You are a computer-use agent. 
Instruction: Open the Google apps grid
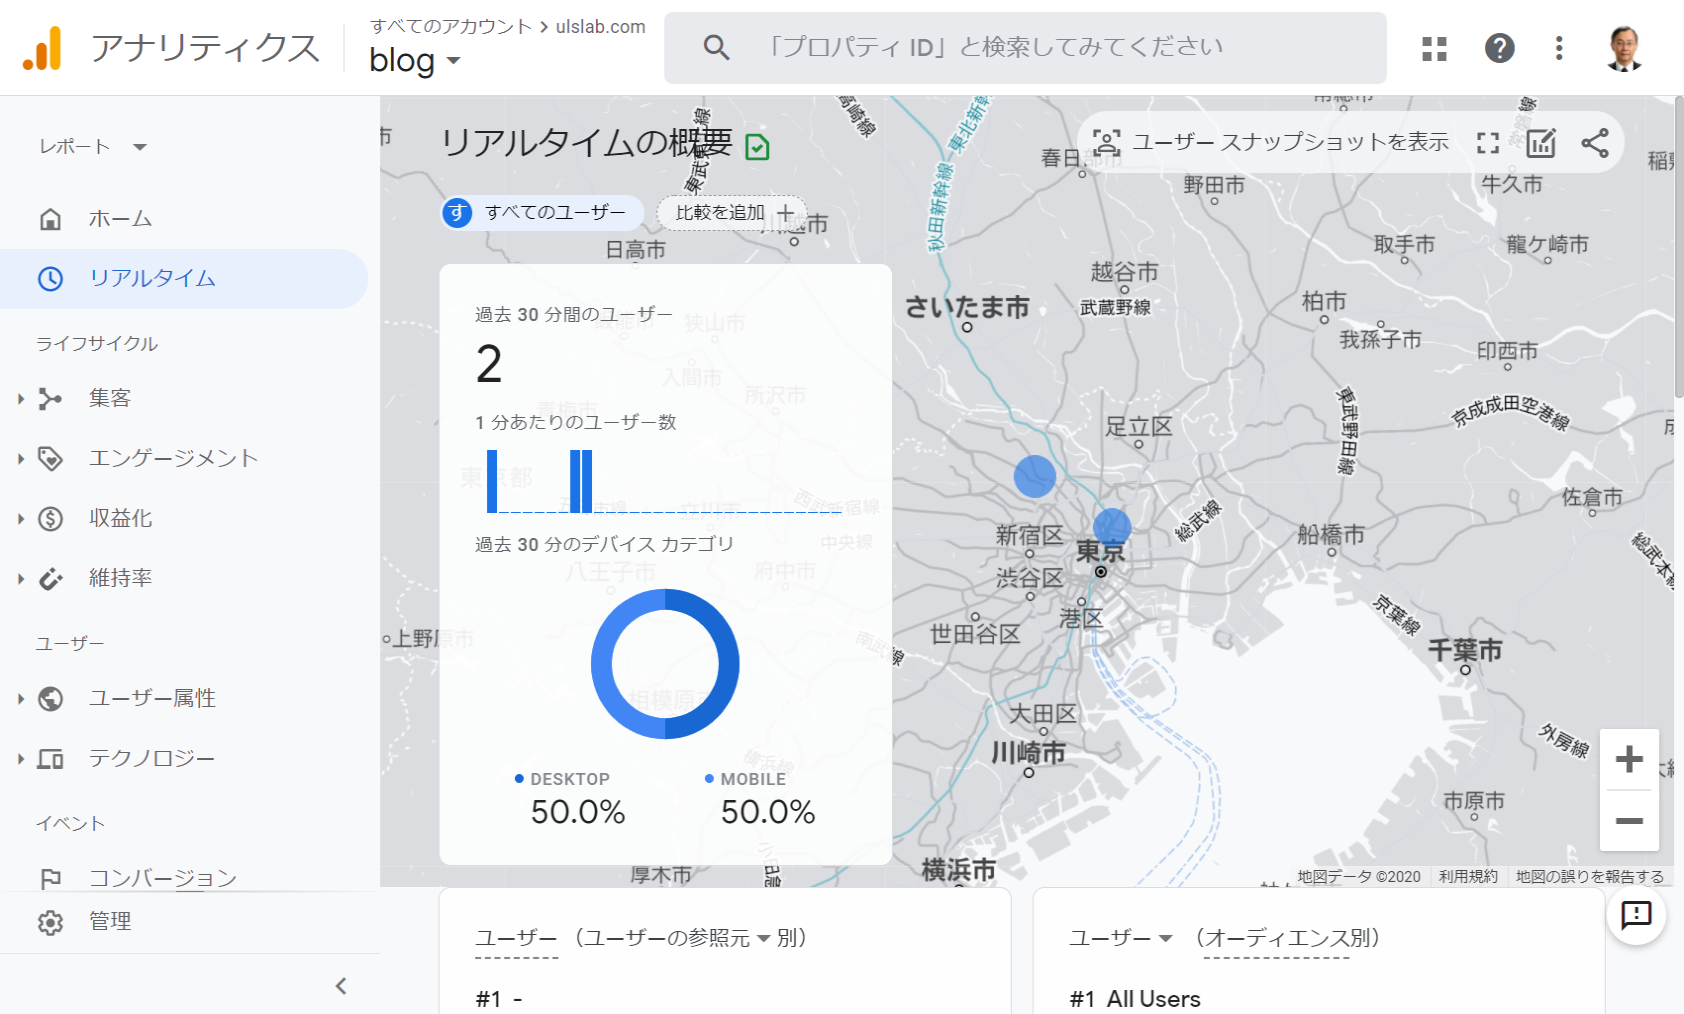click(1434, 48)
